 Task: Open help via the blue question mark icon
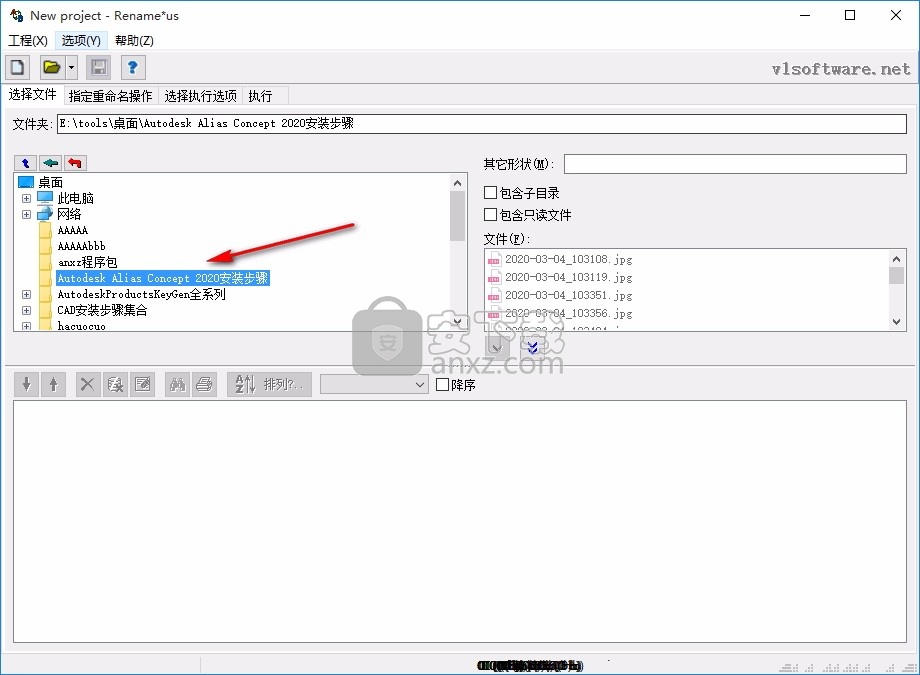(133, 68)
